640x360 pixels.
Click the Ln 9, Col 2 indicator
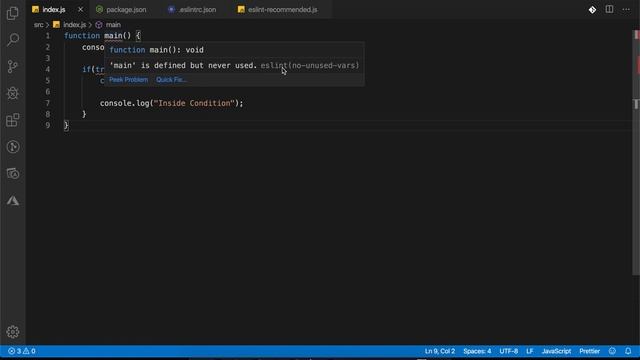pos(440,351)
